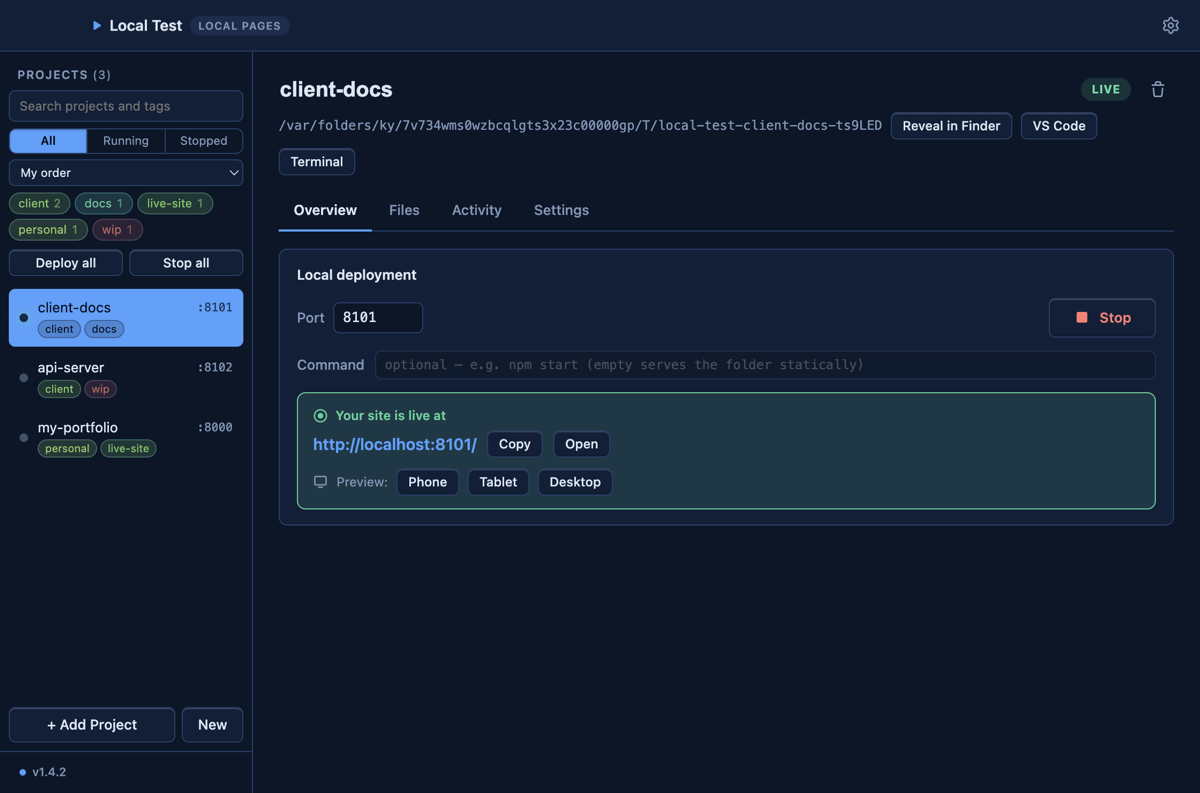This screenshot has width=1200, height=793.
Task: Stop the local deployment
Action: (1102, 318)
